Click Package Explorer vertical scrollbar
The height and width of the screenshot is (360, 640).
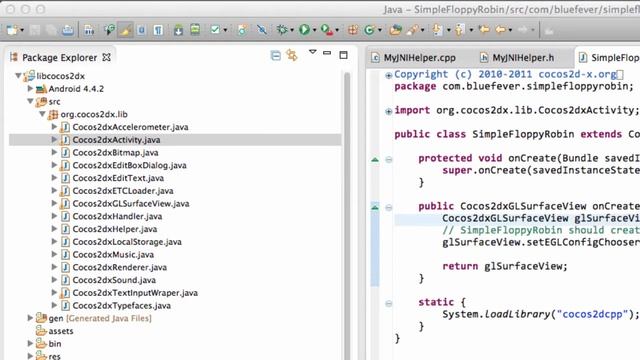(x=347, y=216)
